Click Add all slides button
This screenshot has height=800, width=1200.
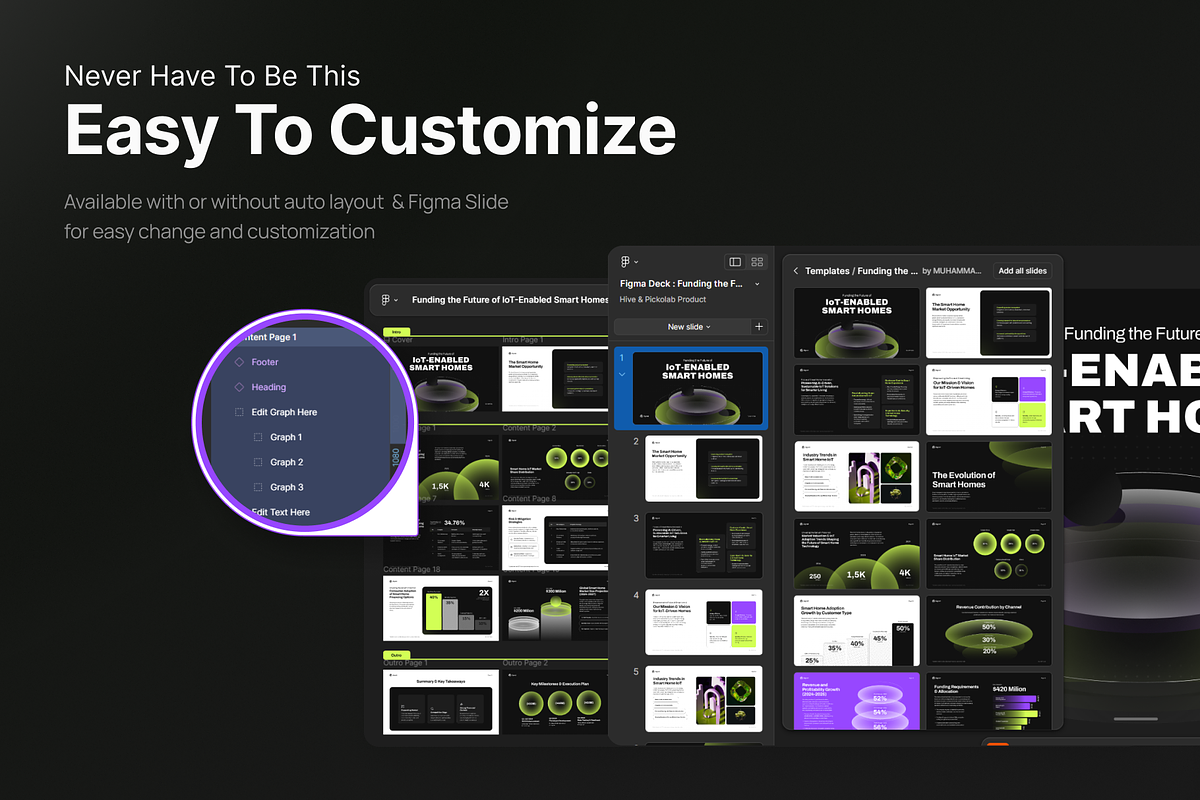pos(1022,271)
